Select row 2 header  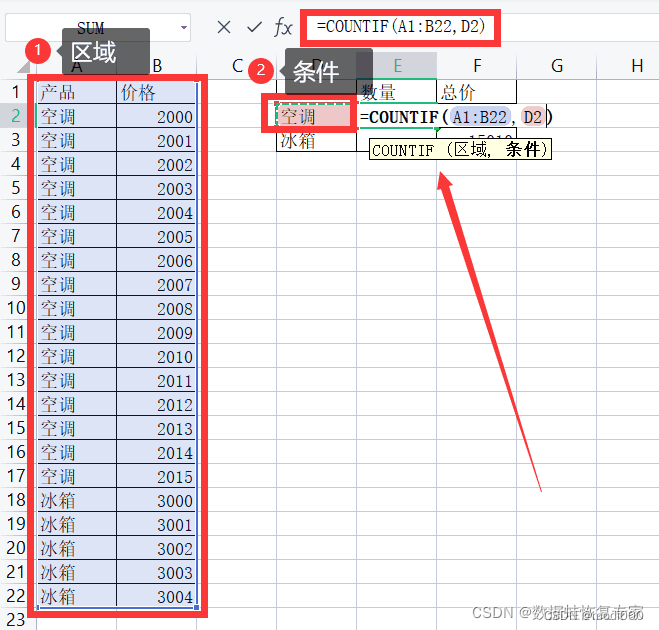coord(16,116)
